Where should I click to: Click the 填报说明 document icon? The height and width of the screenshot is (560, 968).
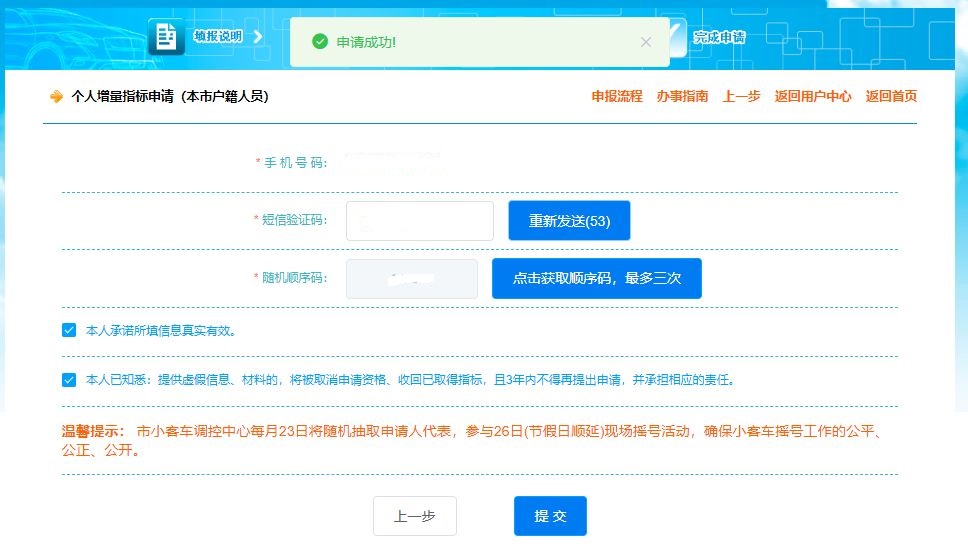coord(166,36)
